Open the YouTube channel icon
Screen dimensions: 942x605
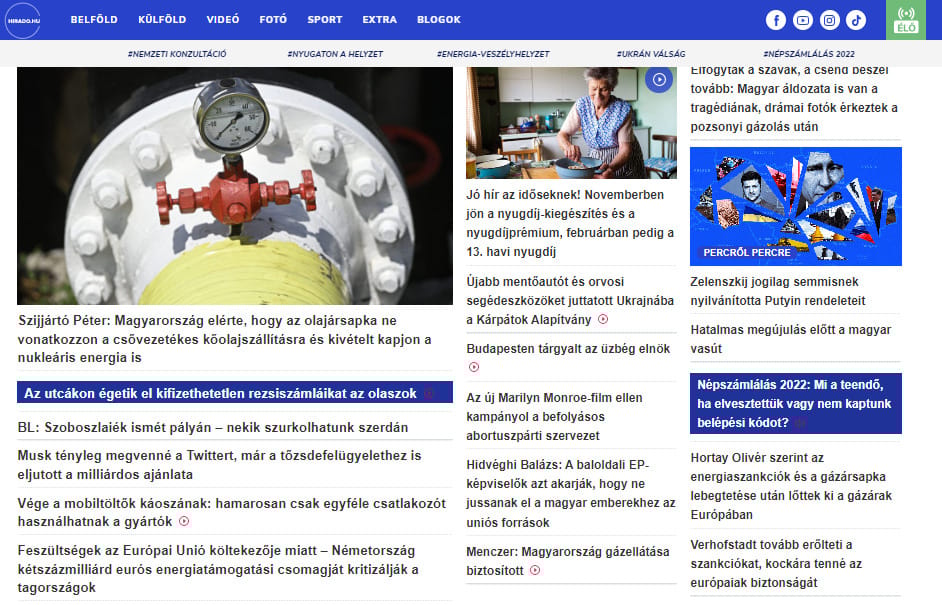803,20
